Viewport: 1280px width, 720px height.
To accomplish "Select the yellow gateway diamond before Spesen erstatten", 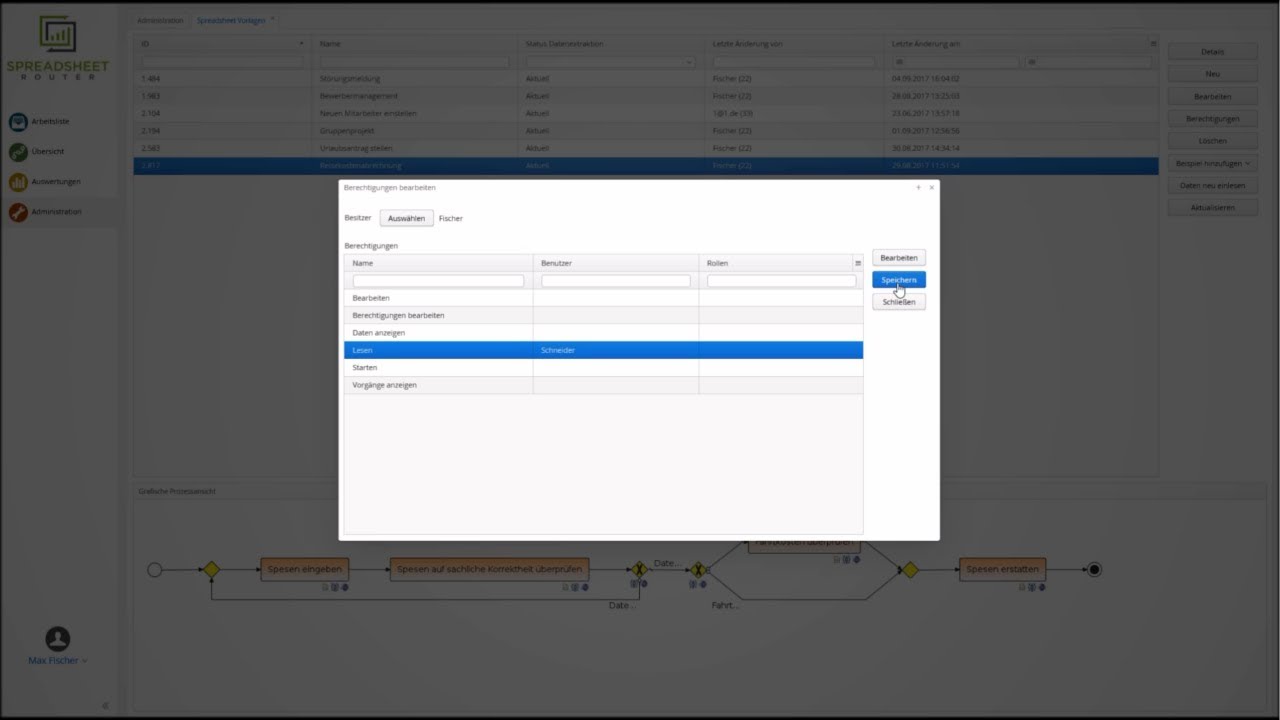I will [x=910, y=569].
